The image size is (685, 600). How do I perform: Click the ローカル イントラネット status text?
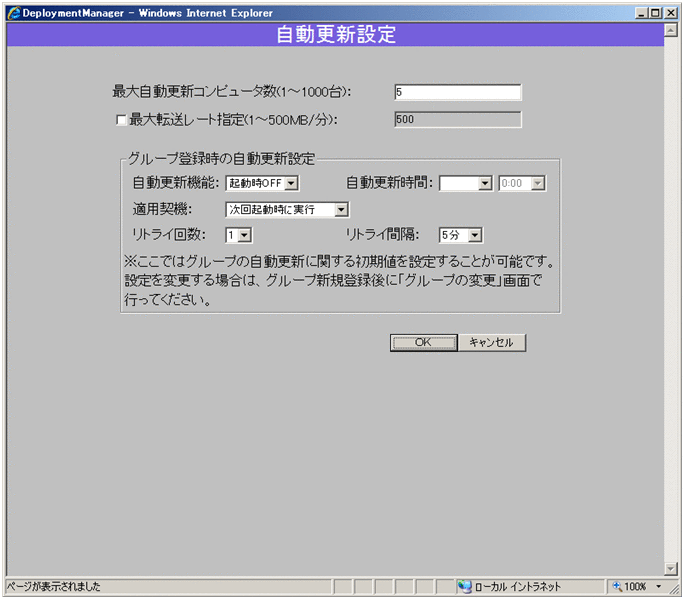click(x=518, y=586)
